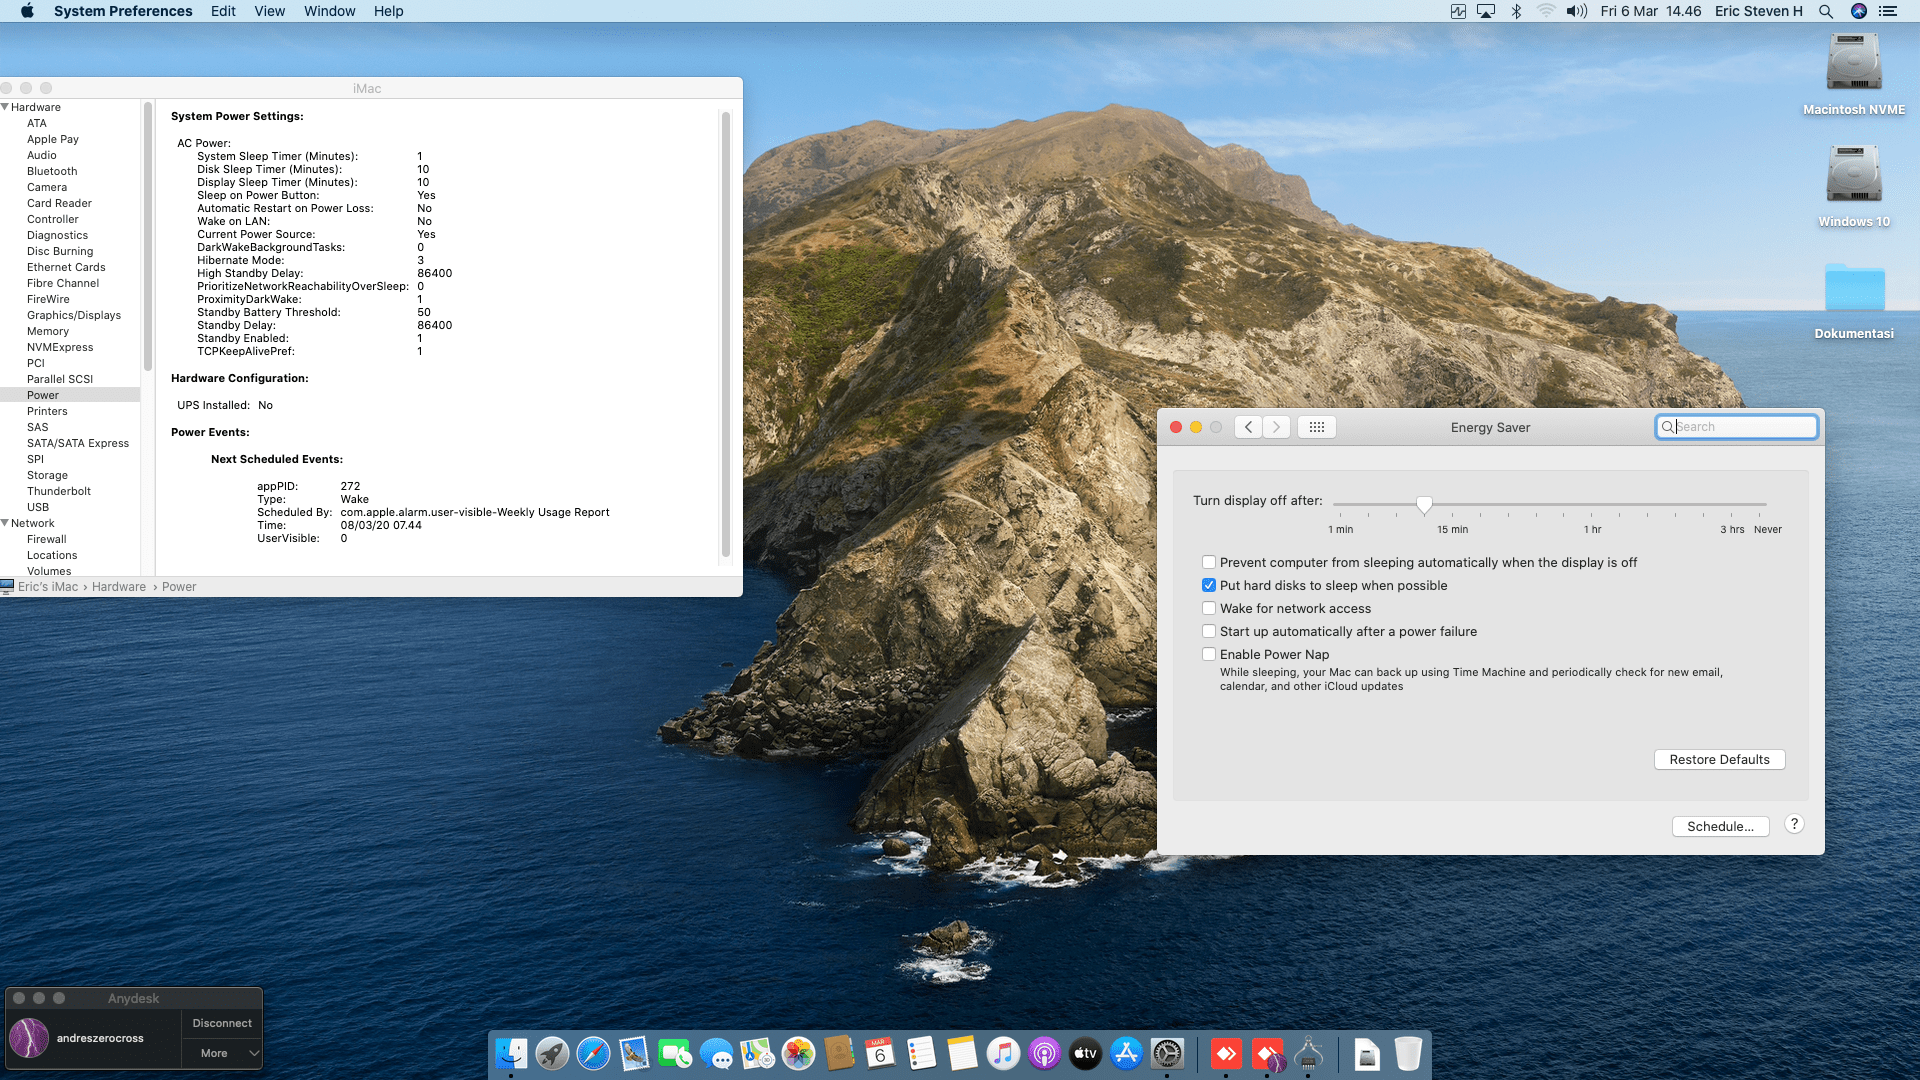
Task: Collapse the Hardware tree section
Action: pyautogui.click(x=6, y=107)
